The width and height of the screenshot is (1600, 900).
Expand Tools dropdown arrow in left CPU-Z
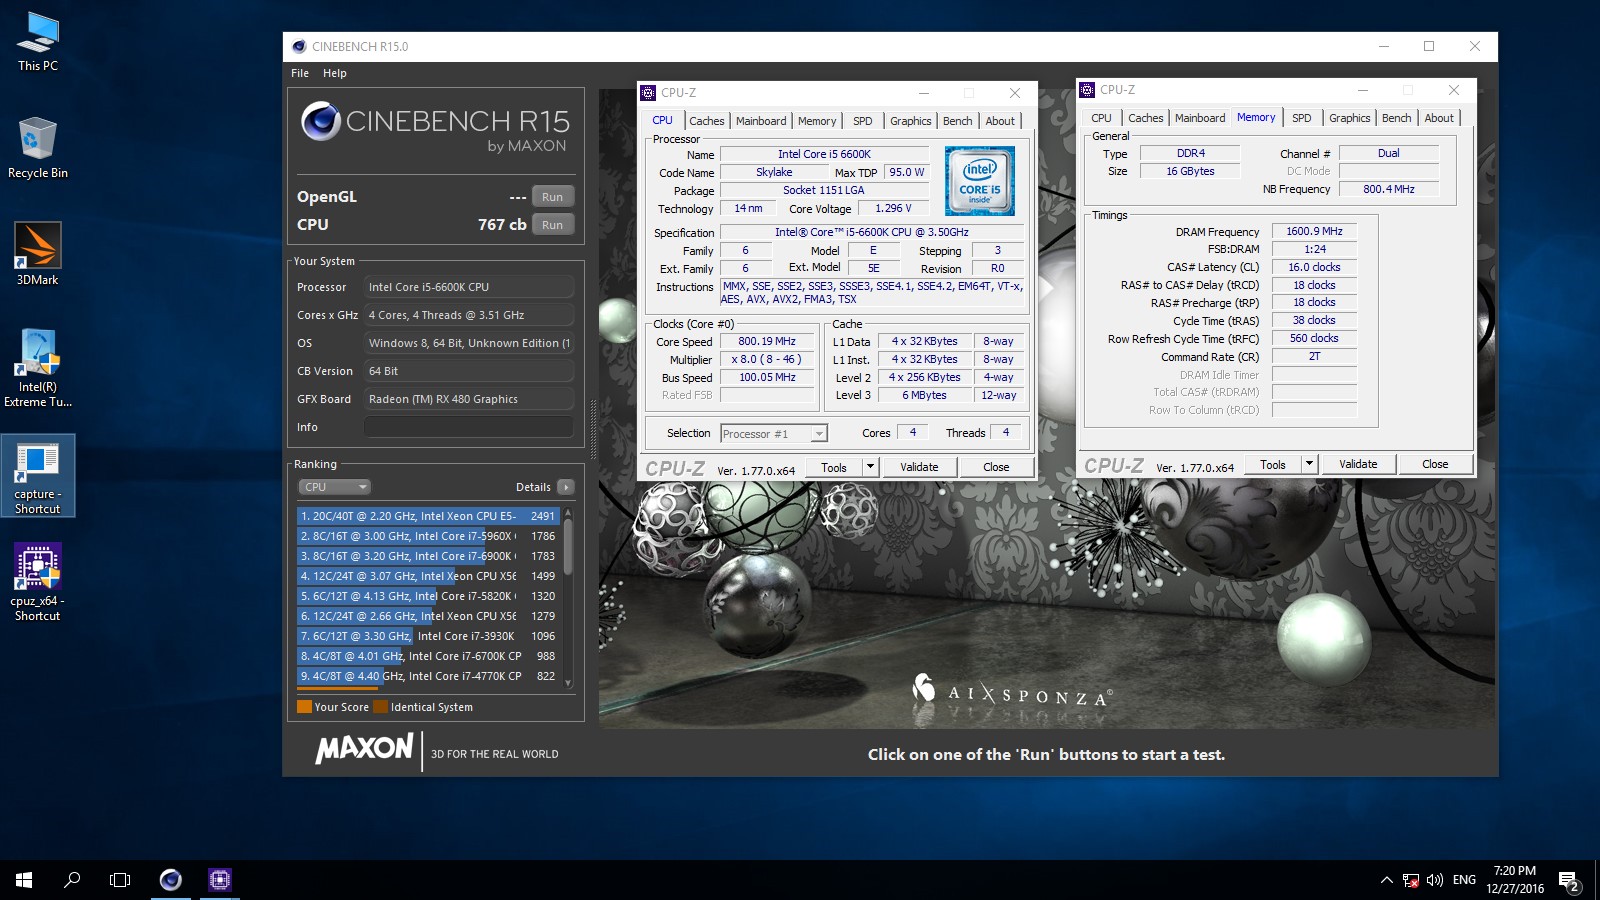pyautogui.click(x=870, y=467)
